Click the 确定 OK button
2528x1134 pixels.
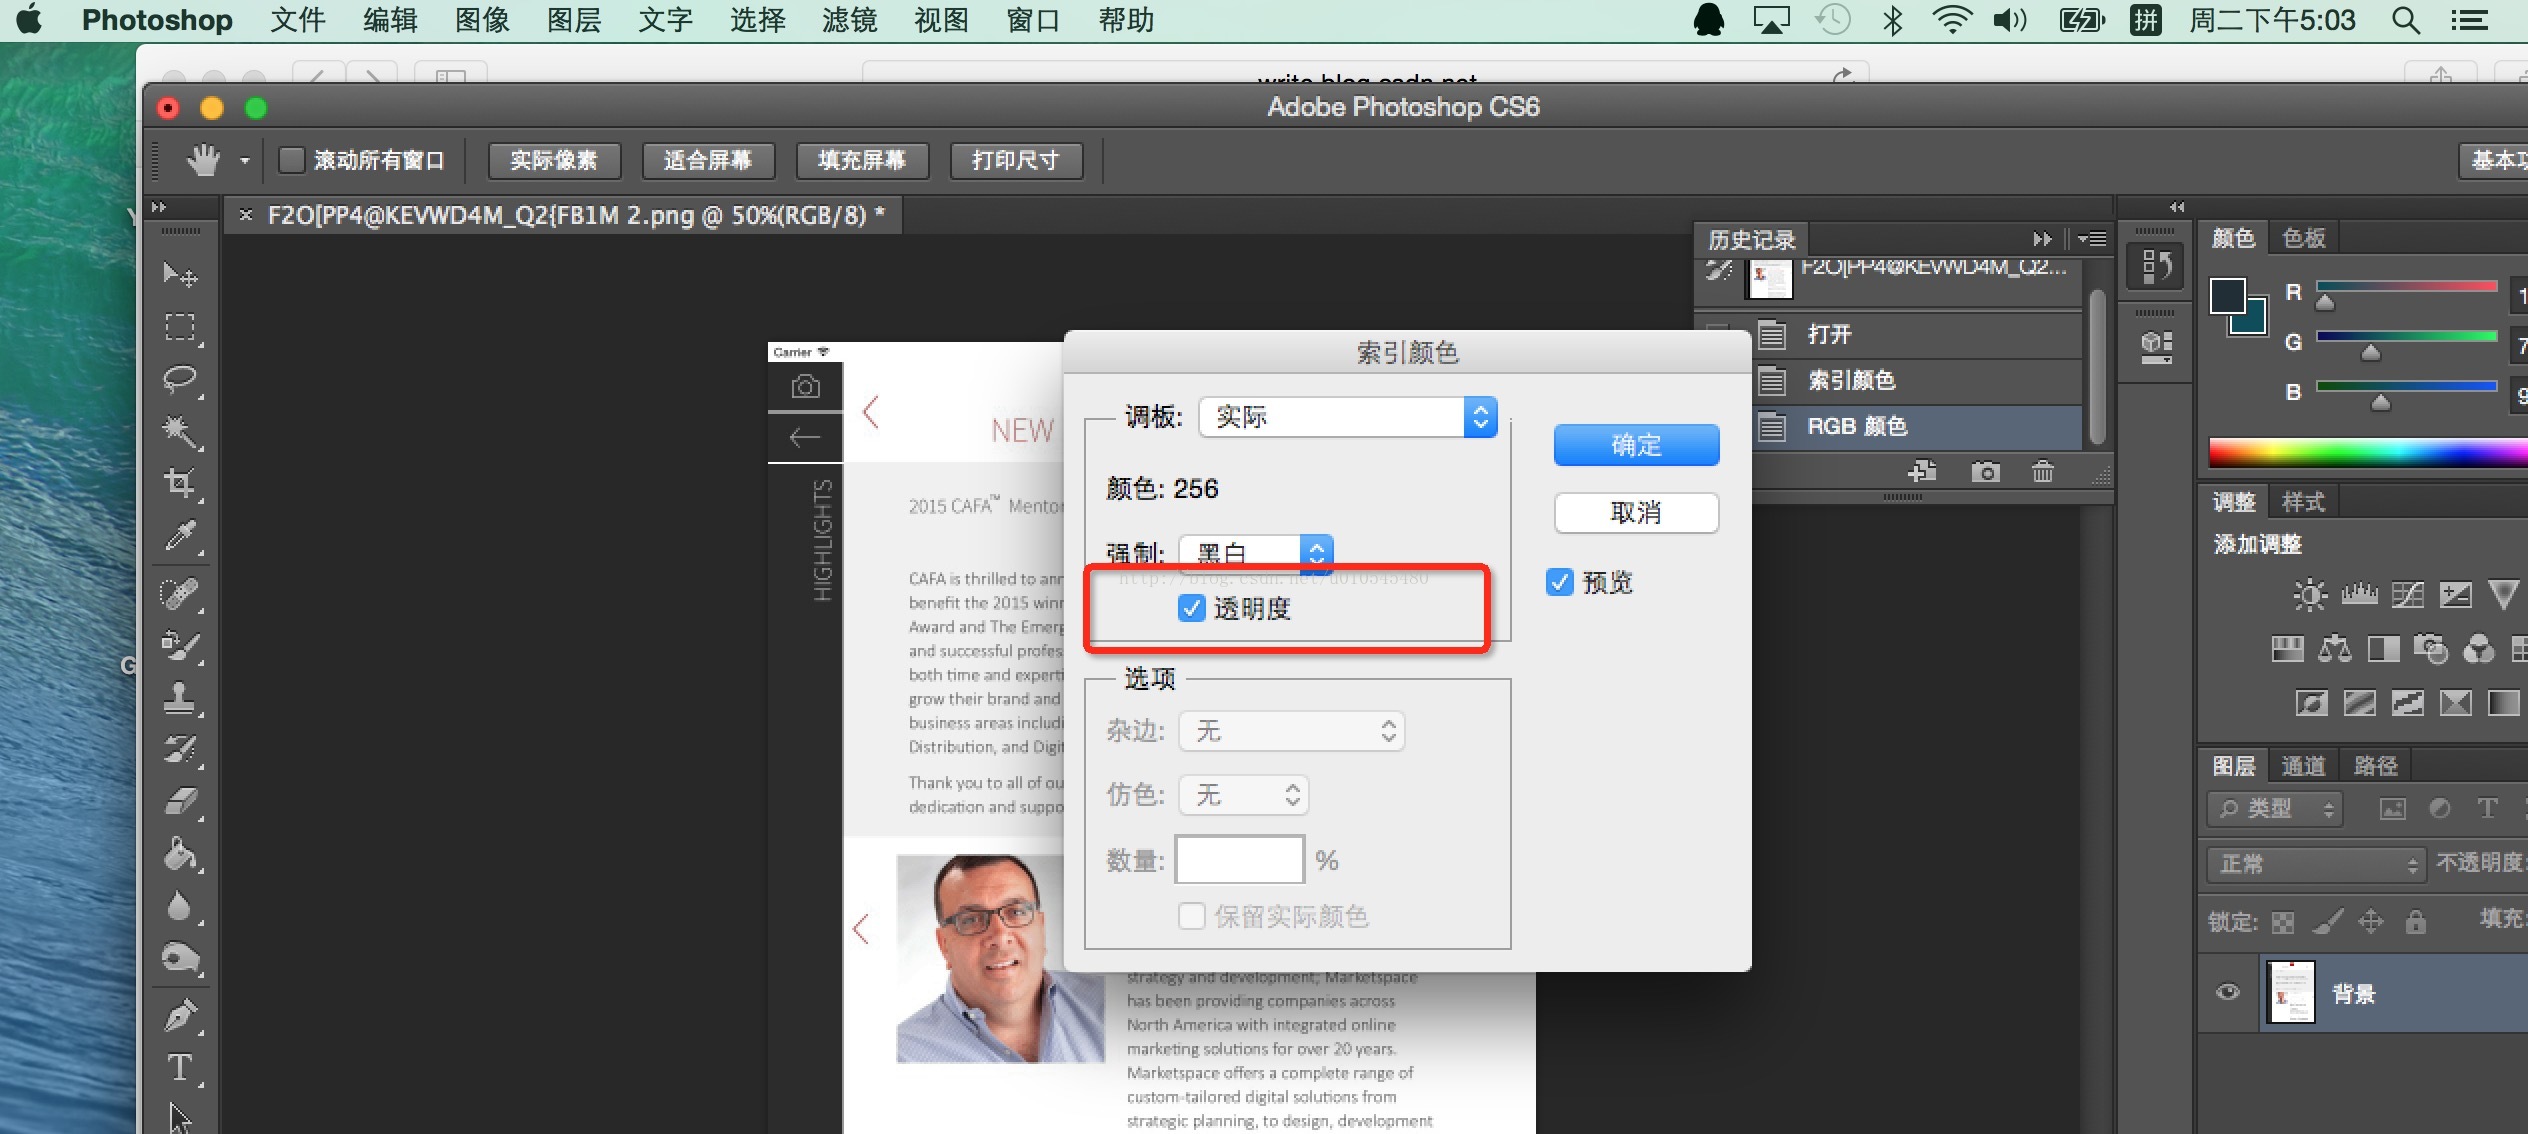(x=1636, y=445)
